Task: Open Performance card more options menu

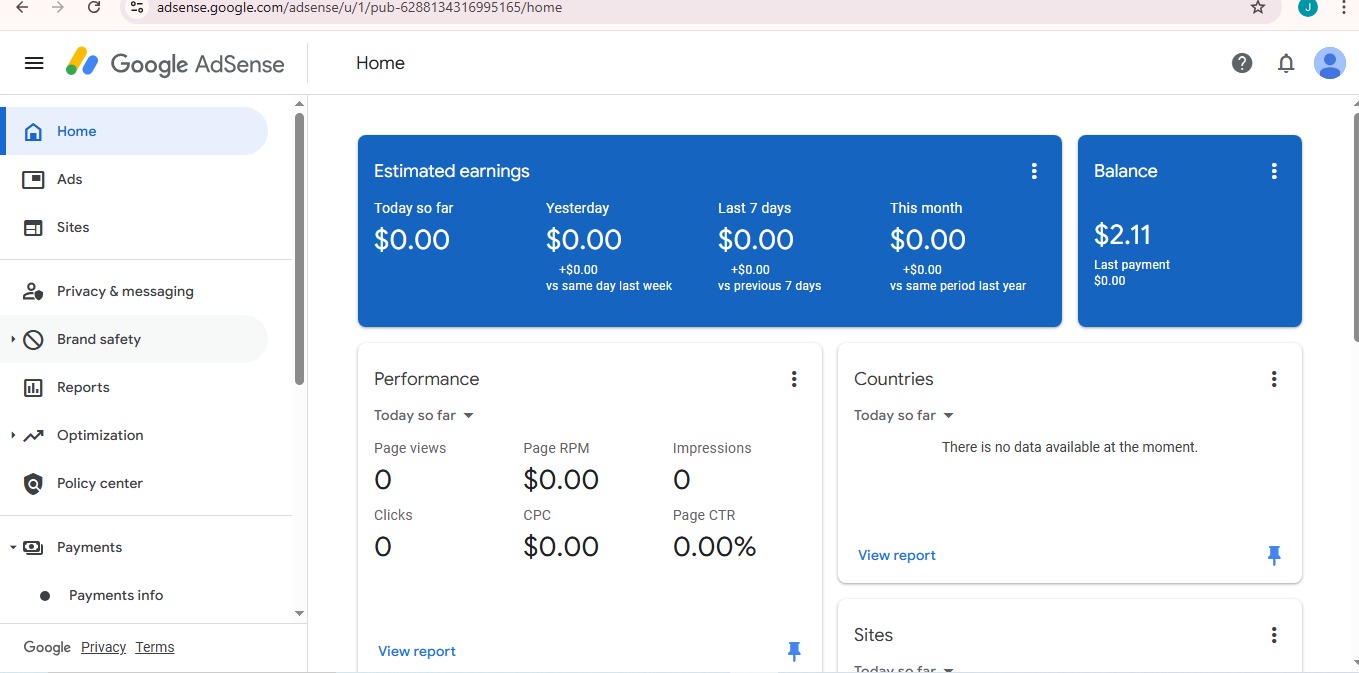Action: coord(794,379)
